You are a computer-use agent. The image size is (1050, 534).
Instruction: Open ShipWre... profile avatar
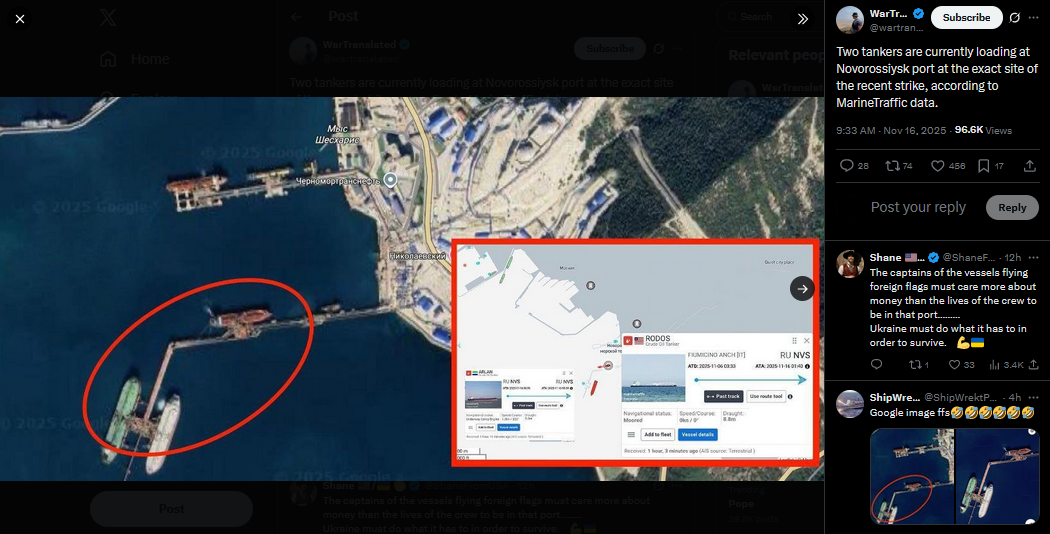[x=850, y=404]
